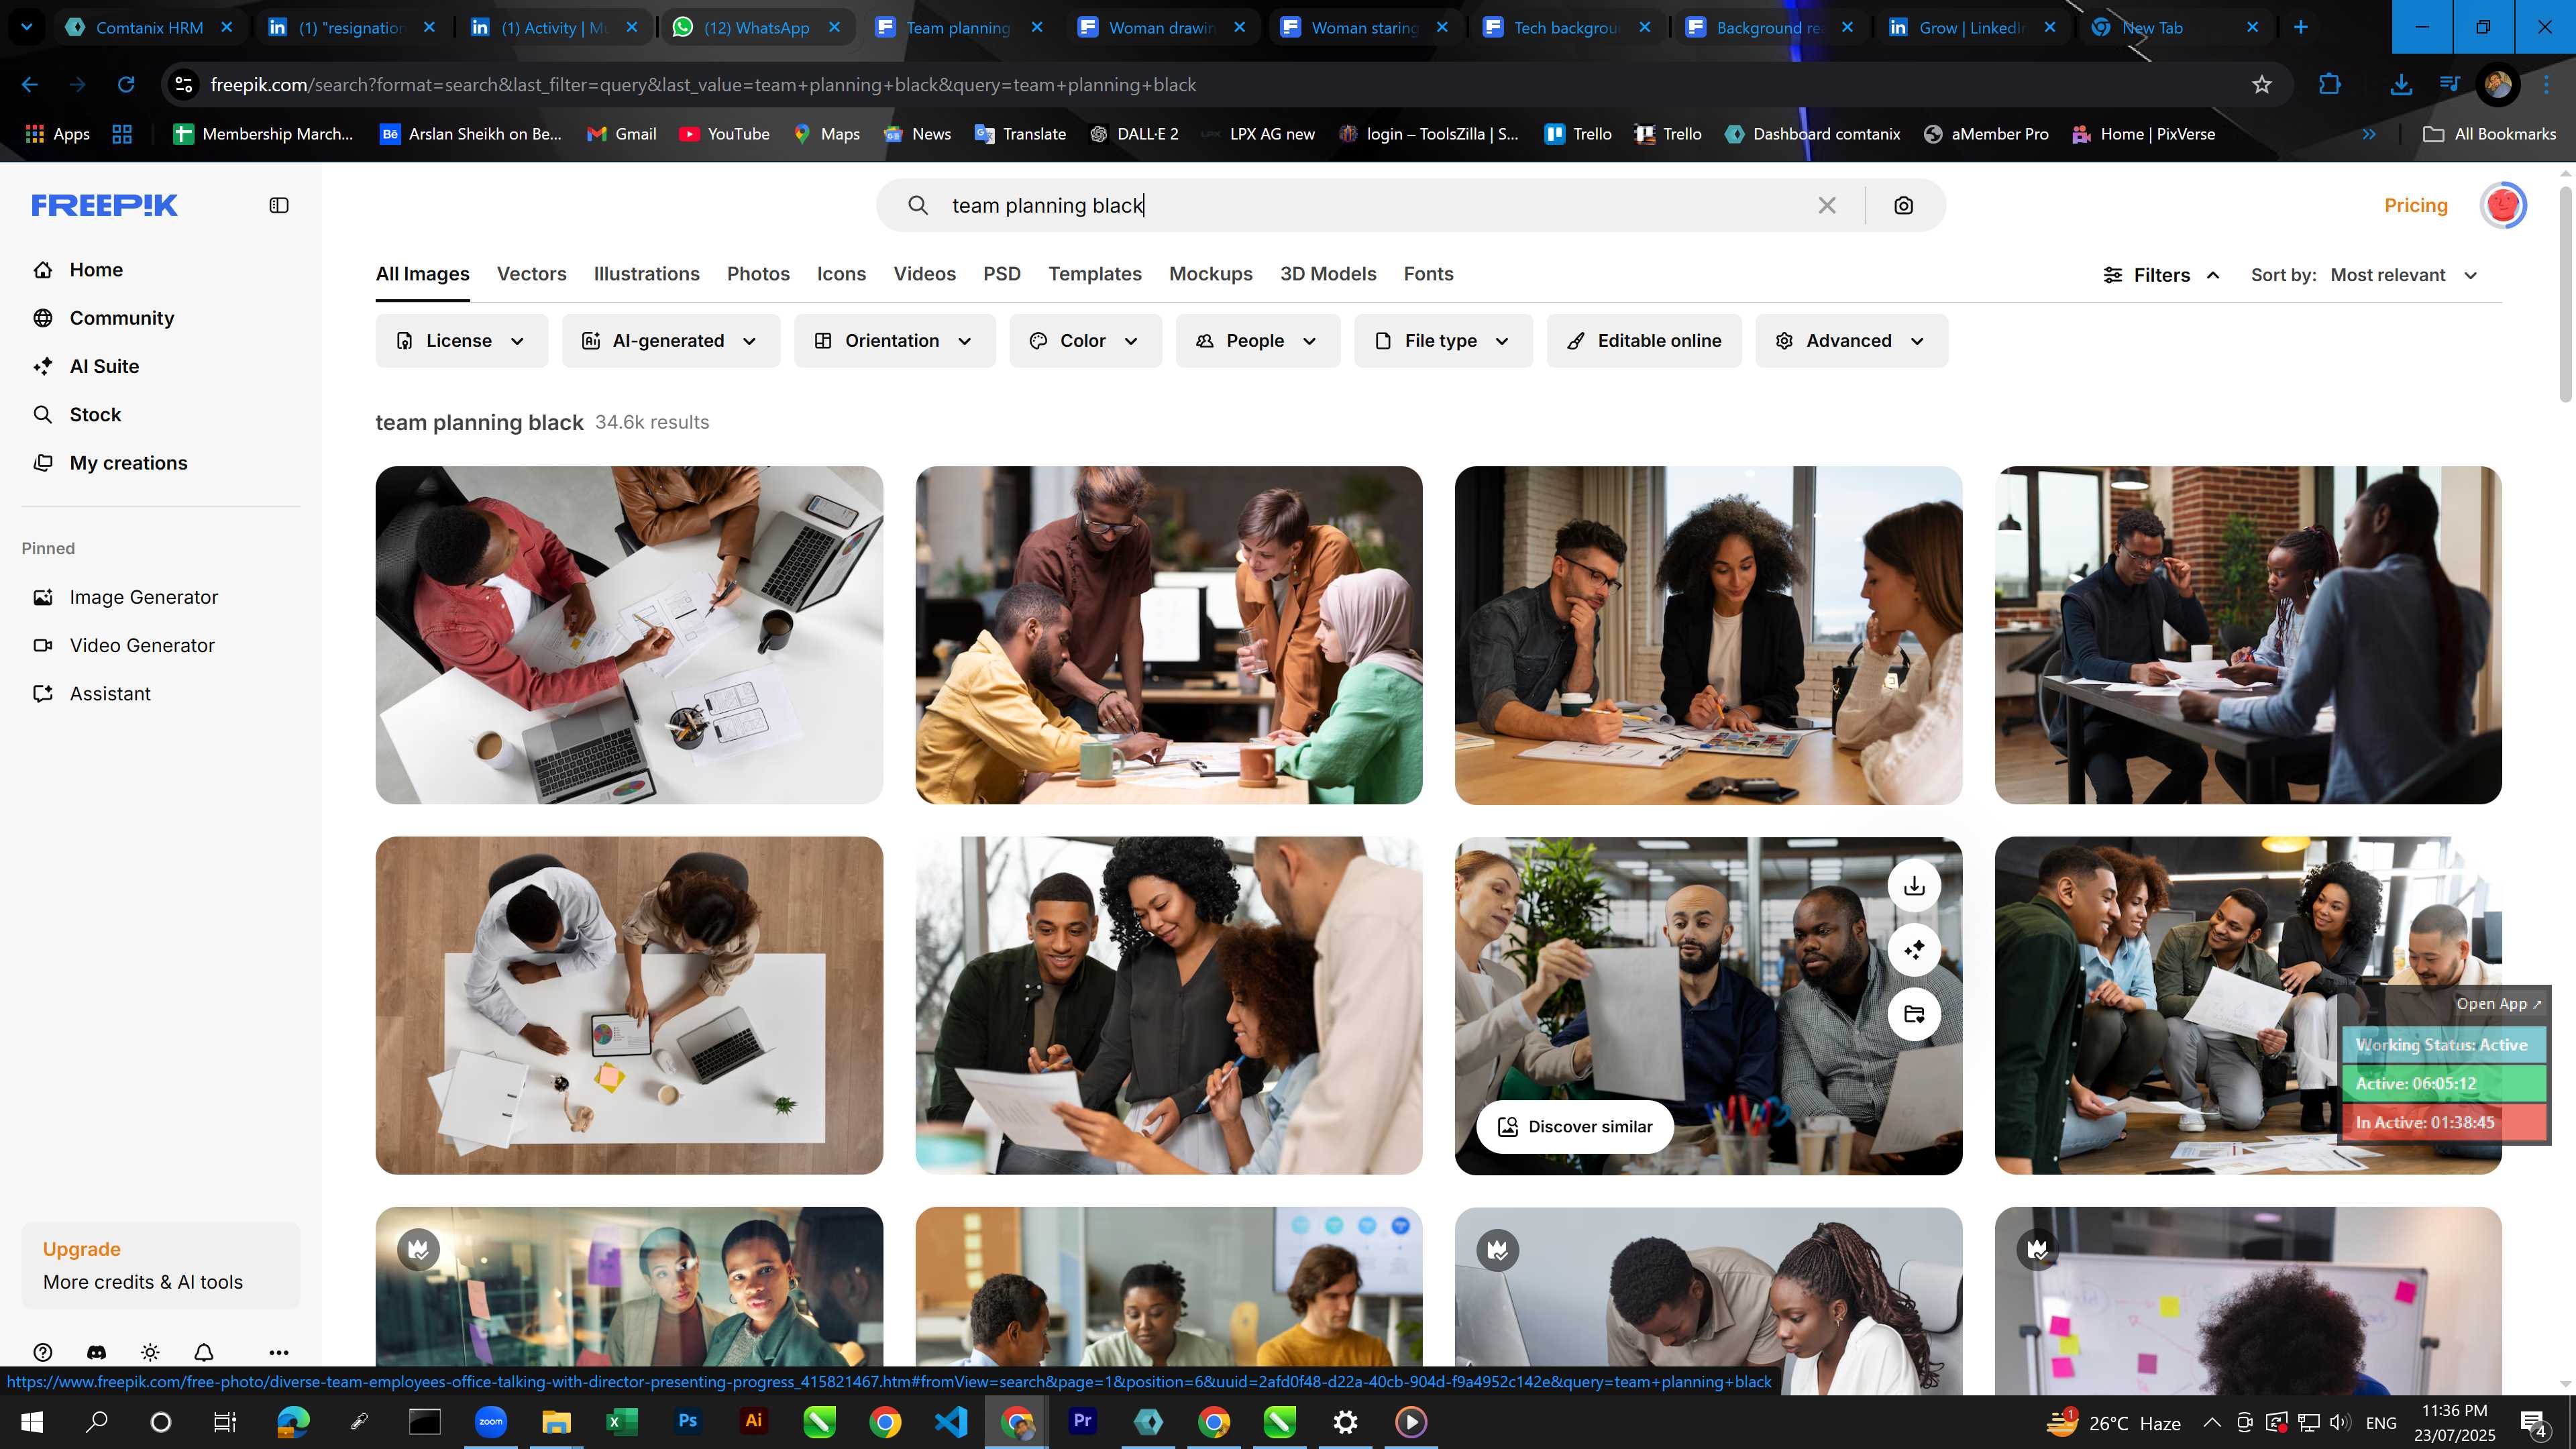
Task: Open My creations in sidebar
Action: [128, 463]
